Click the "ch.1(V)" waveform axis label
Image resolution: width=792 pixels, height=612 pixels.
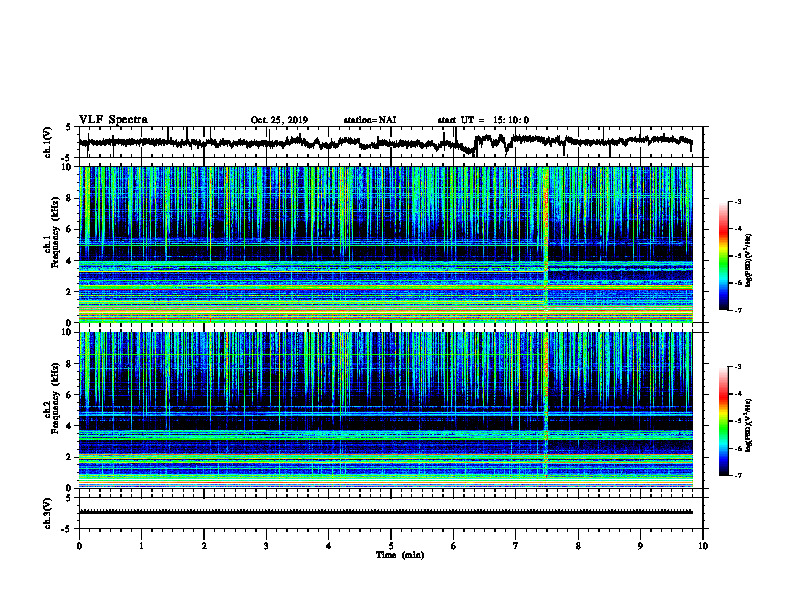click(48, 142)
